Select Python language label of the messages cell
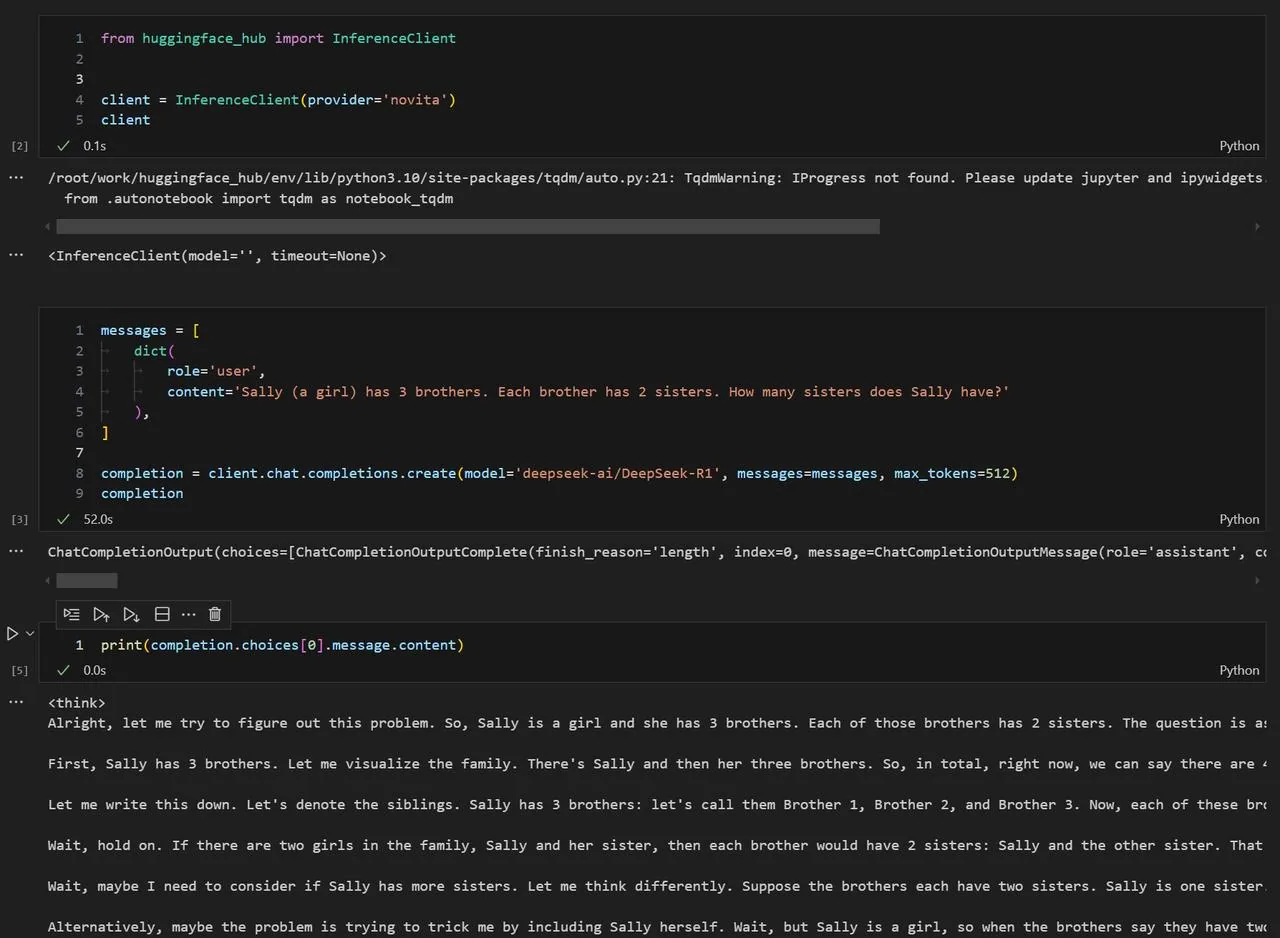The height and width of the screenshot is (938, 1280). [x=1239, y=519]
